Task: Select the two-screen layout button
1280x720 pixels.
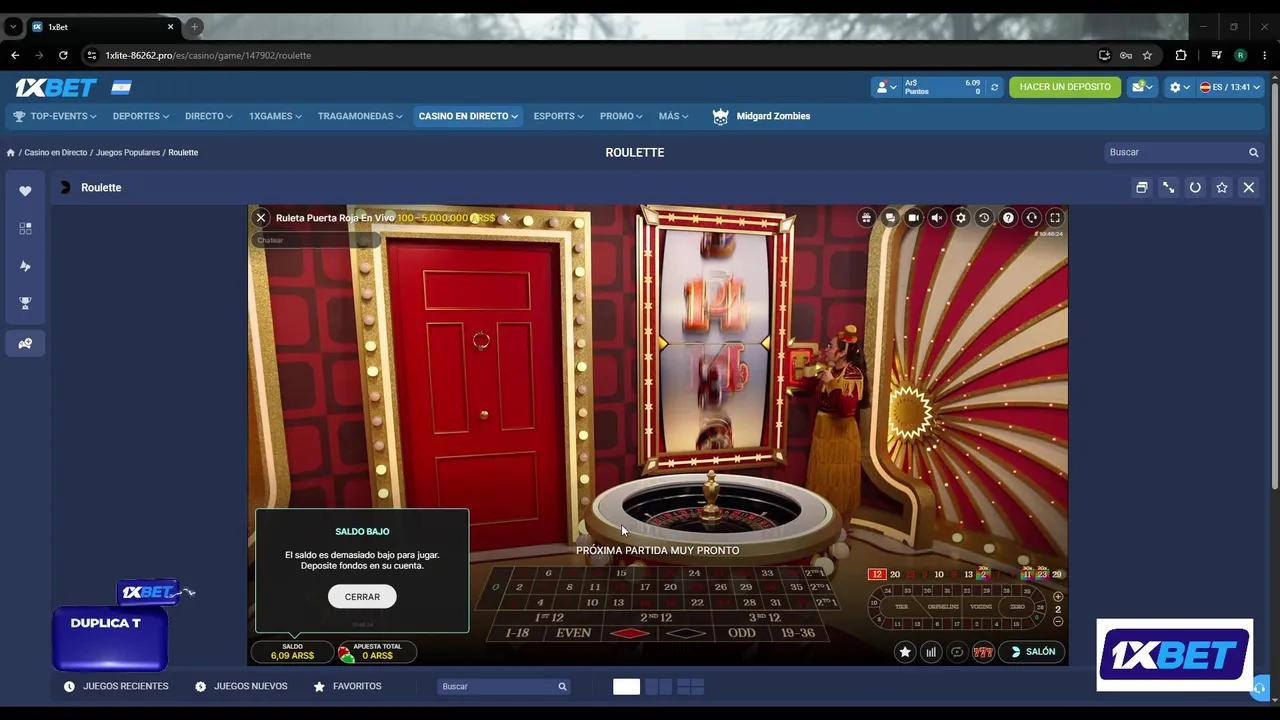Action: coord(659,687)
